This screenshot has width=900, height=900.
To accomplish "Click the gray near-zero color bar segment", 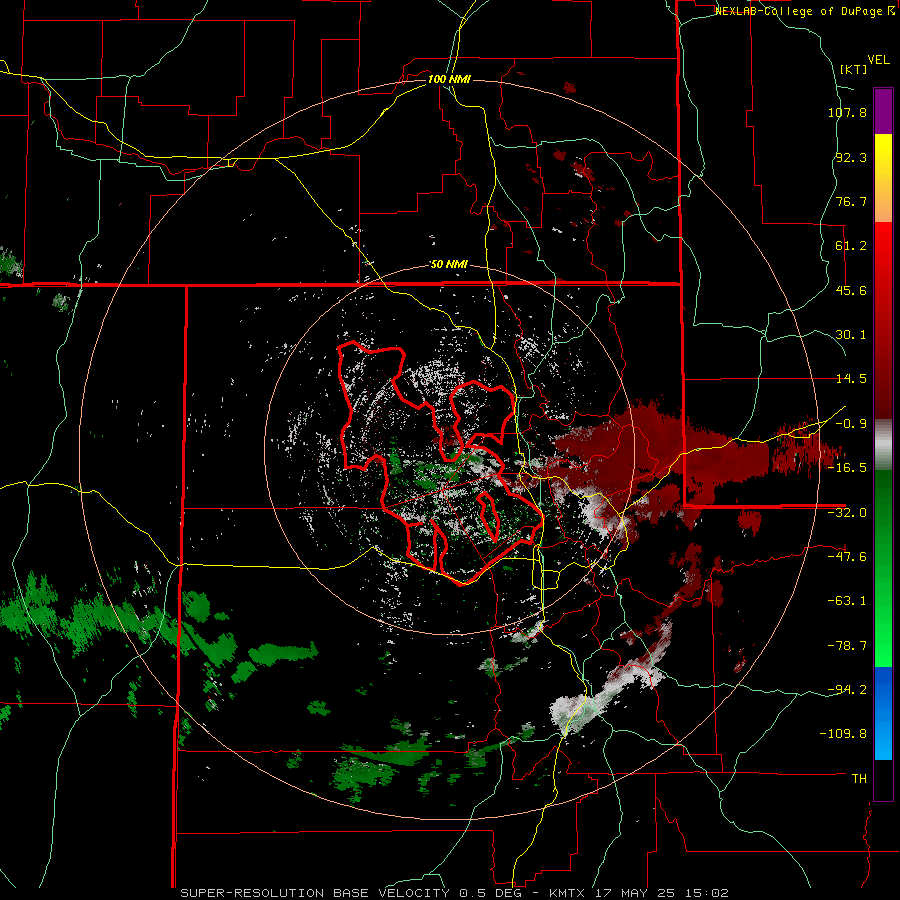I will [883, 445].
